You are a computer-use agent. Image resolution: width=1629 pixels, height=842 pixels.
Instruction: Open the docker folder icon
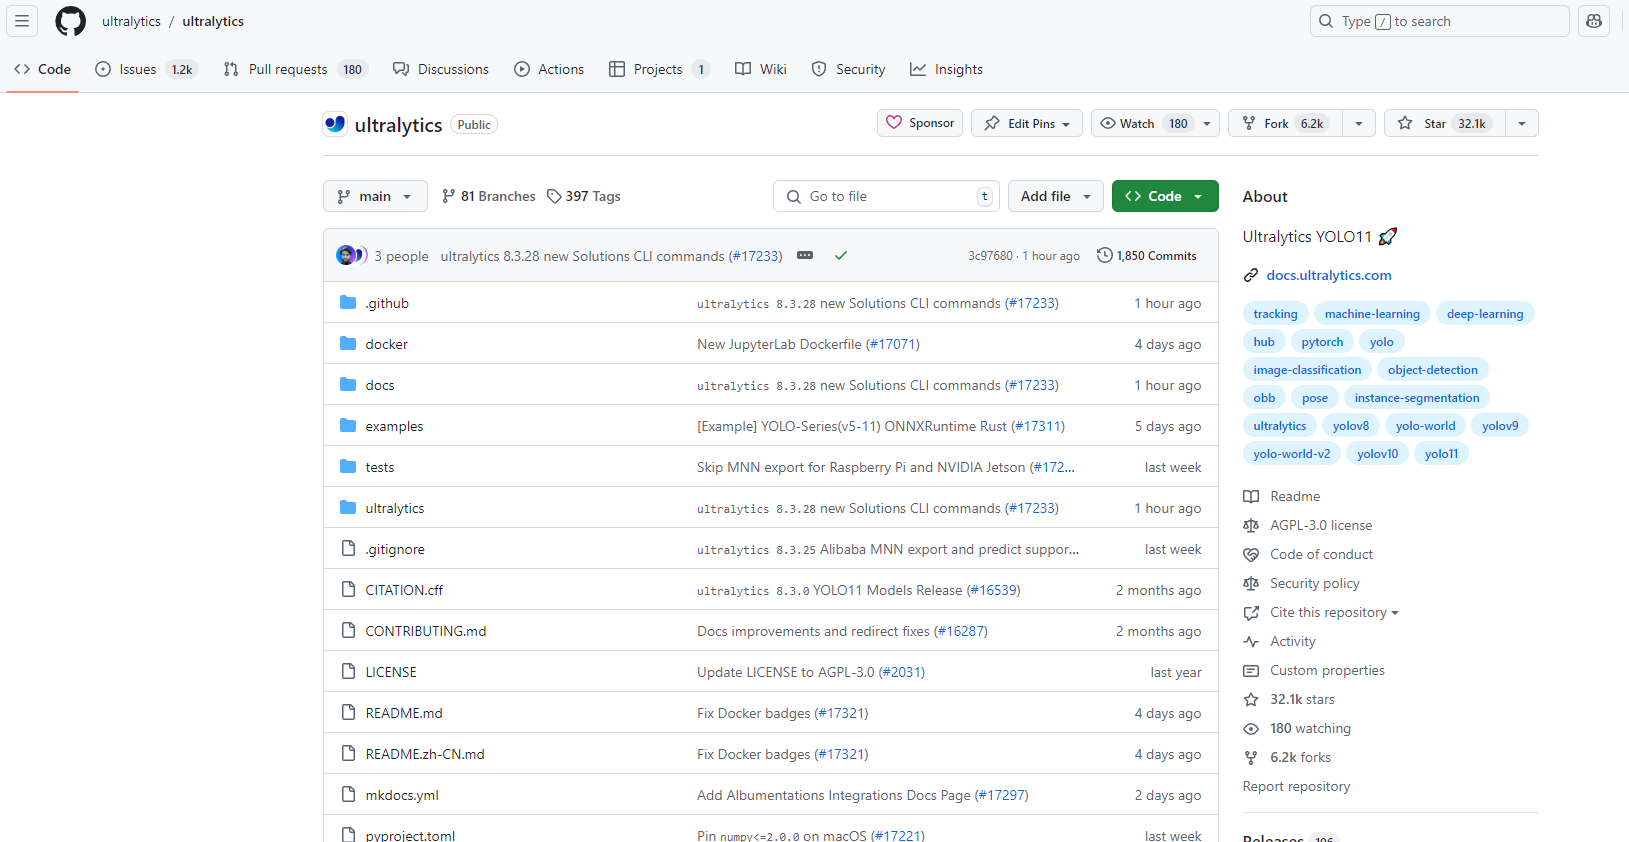click(x=348, y=344)
